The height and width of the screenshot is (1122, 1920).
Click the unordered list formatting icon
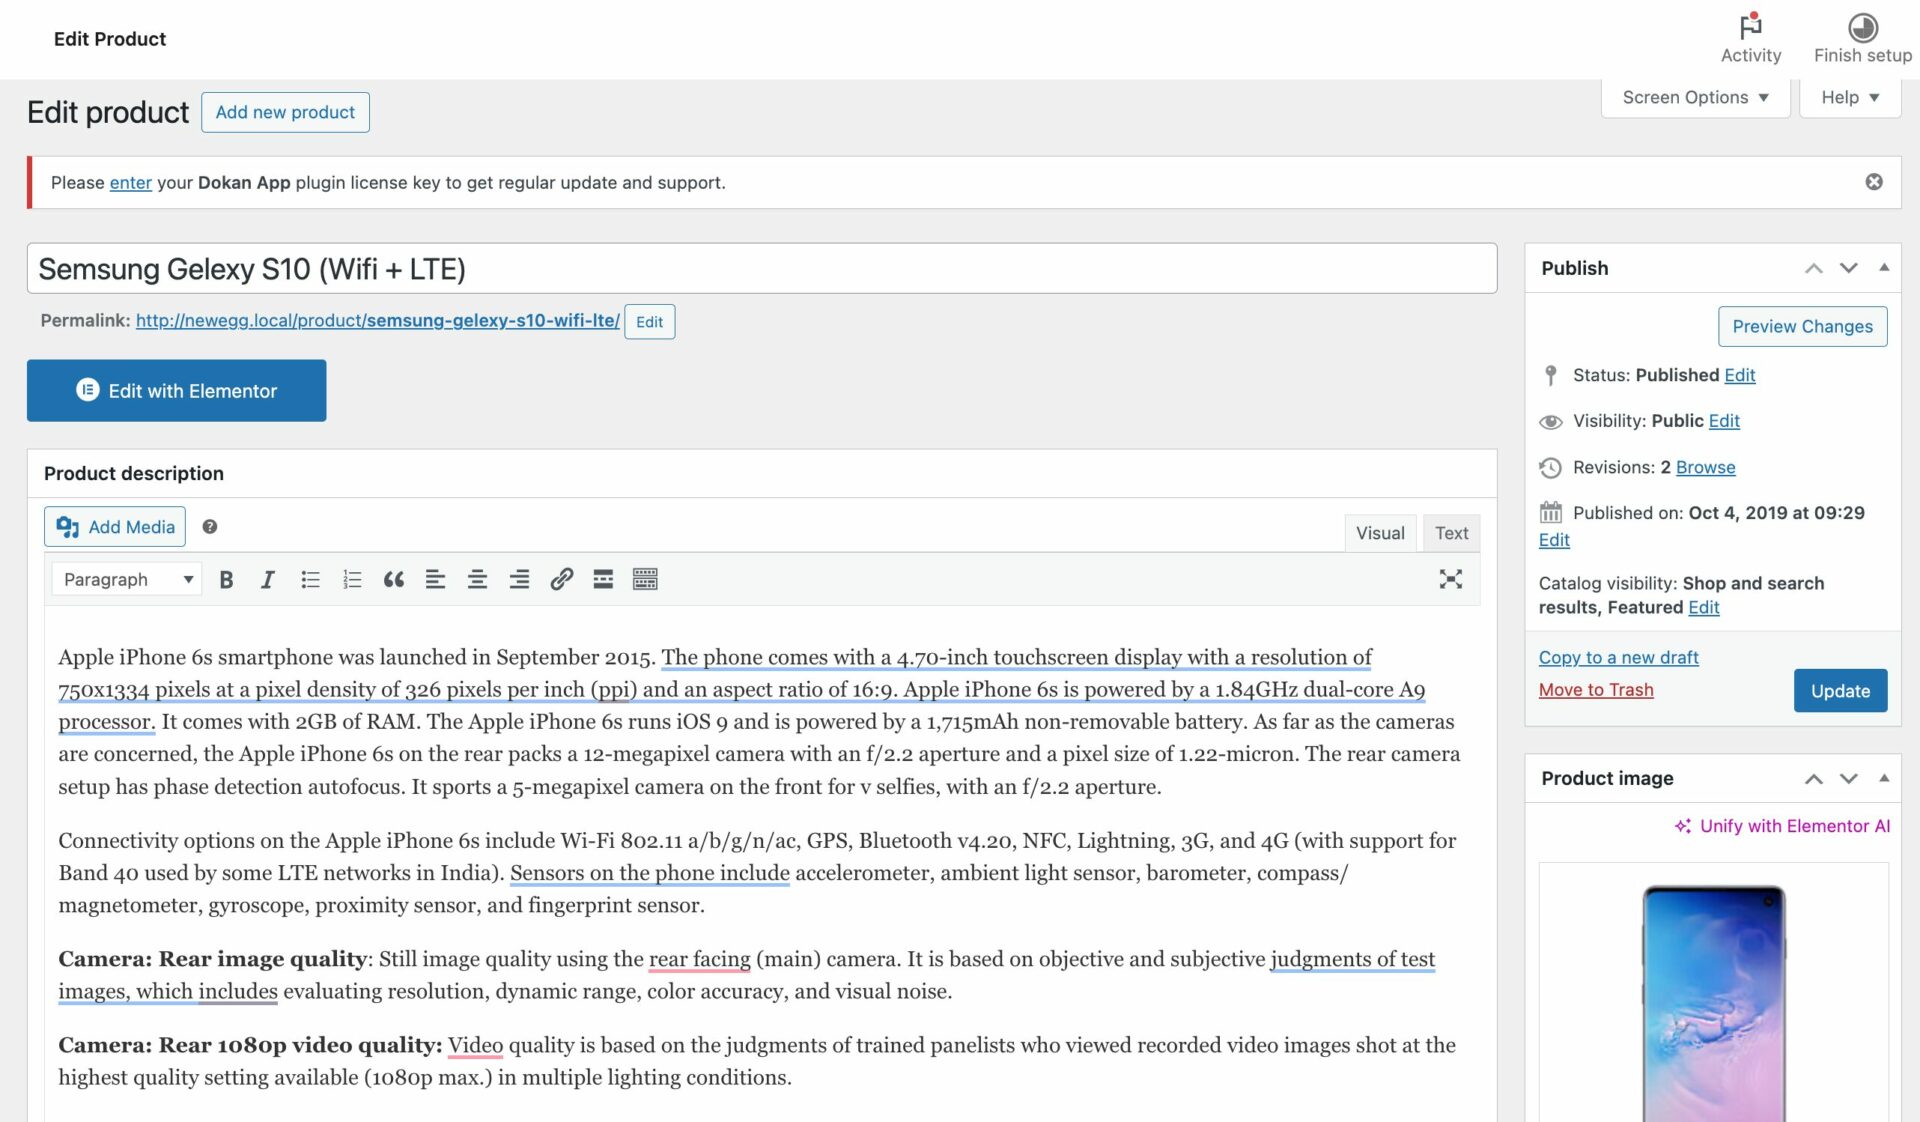pyautogui.click(x=310, y=580)
